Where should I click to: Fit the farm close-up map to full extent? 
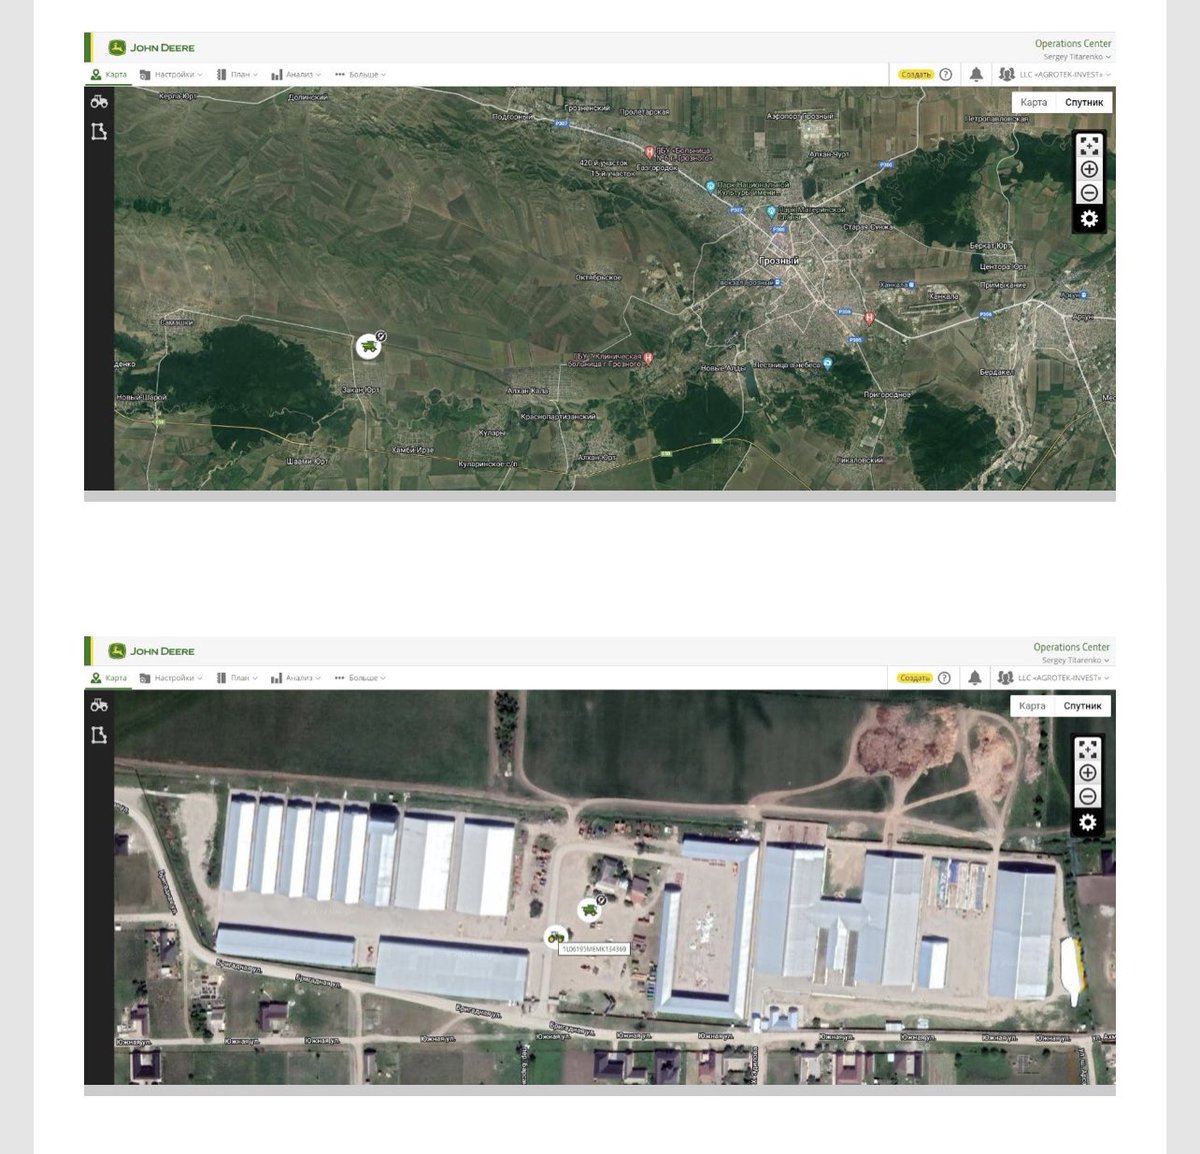[x=1088, y=750]
